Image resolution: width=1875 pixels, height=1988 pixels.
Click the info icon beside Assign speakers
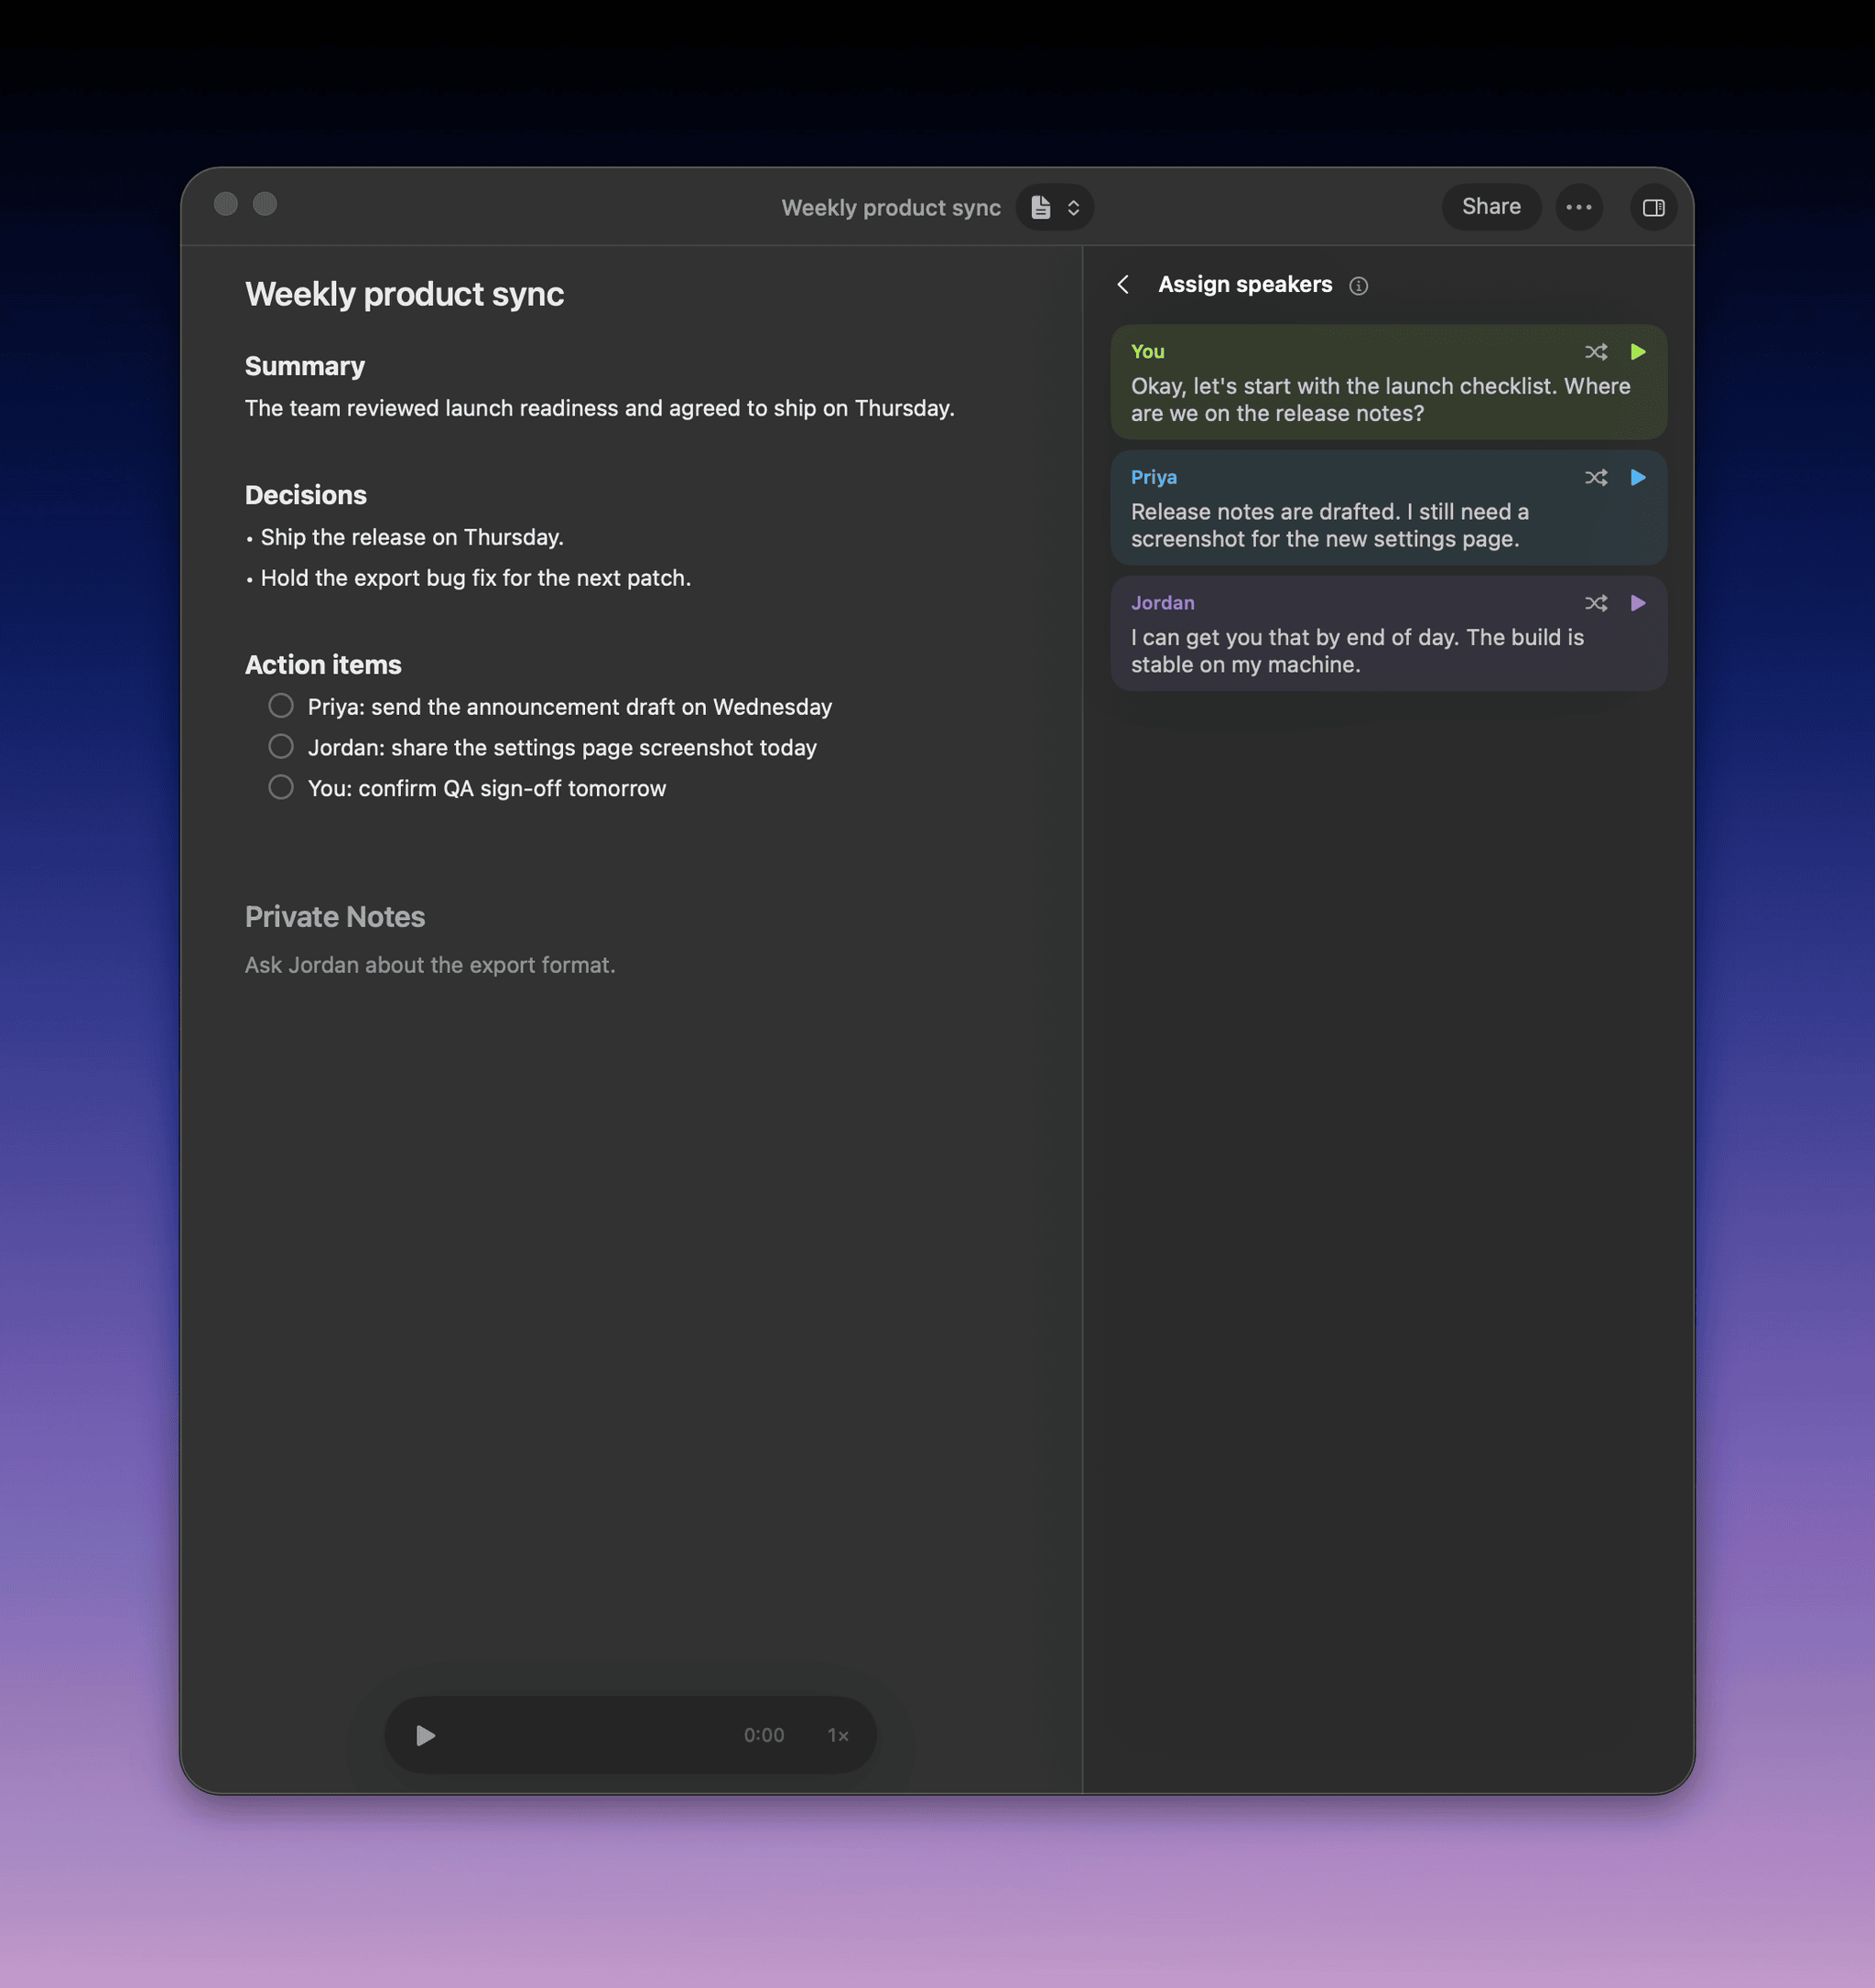(x=1358, y=286)
